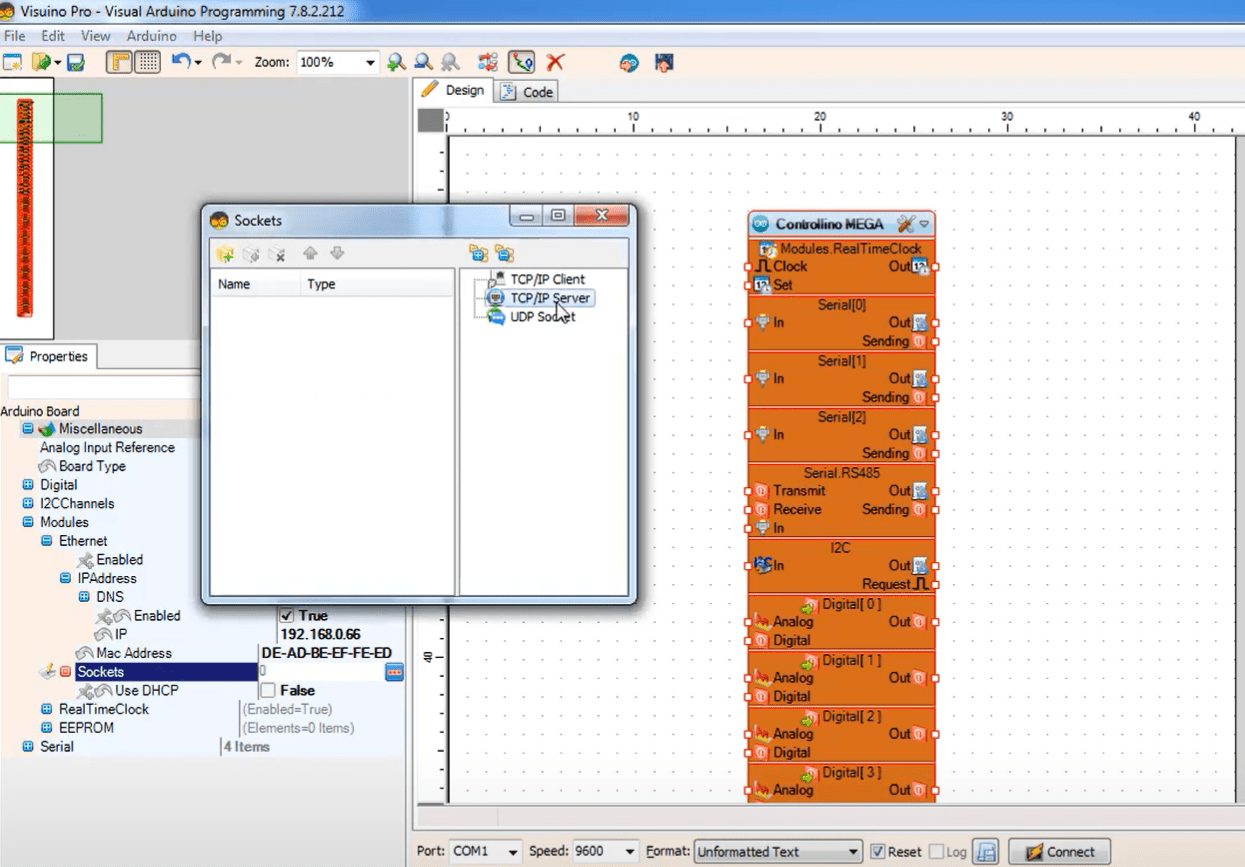Image resolution: width=1245 pixels, height=867 pixels.
Task: Open the dropdown arrow beside Open icon
Action: [x=58, y=63]
